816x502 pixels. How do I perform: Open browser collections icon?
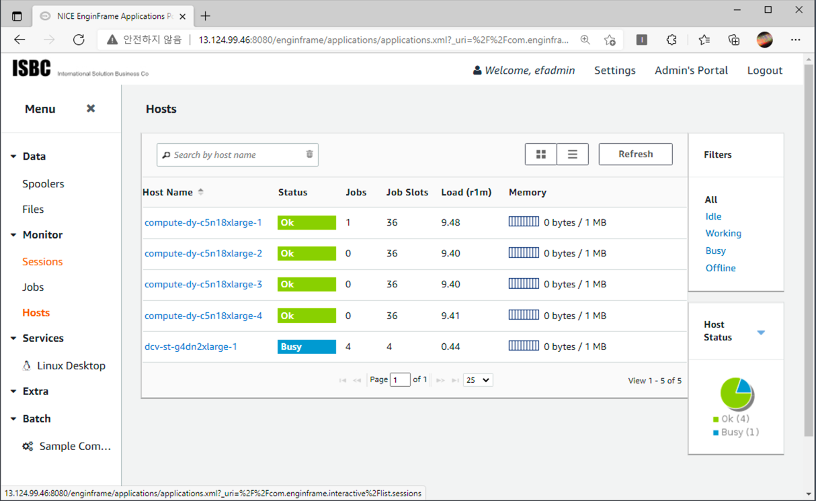[734, 40]
